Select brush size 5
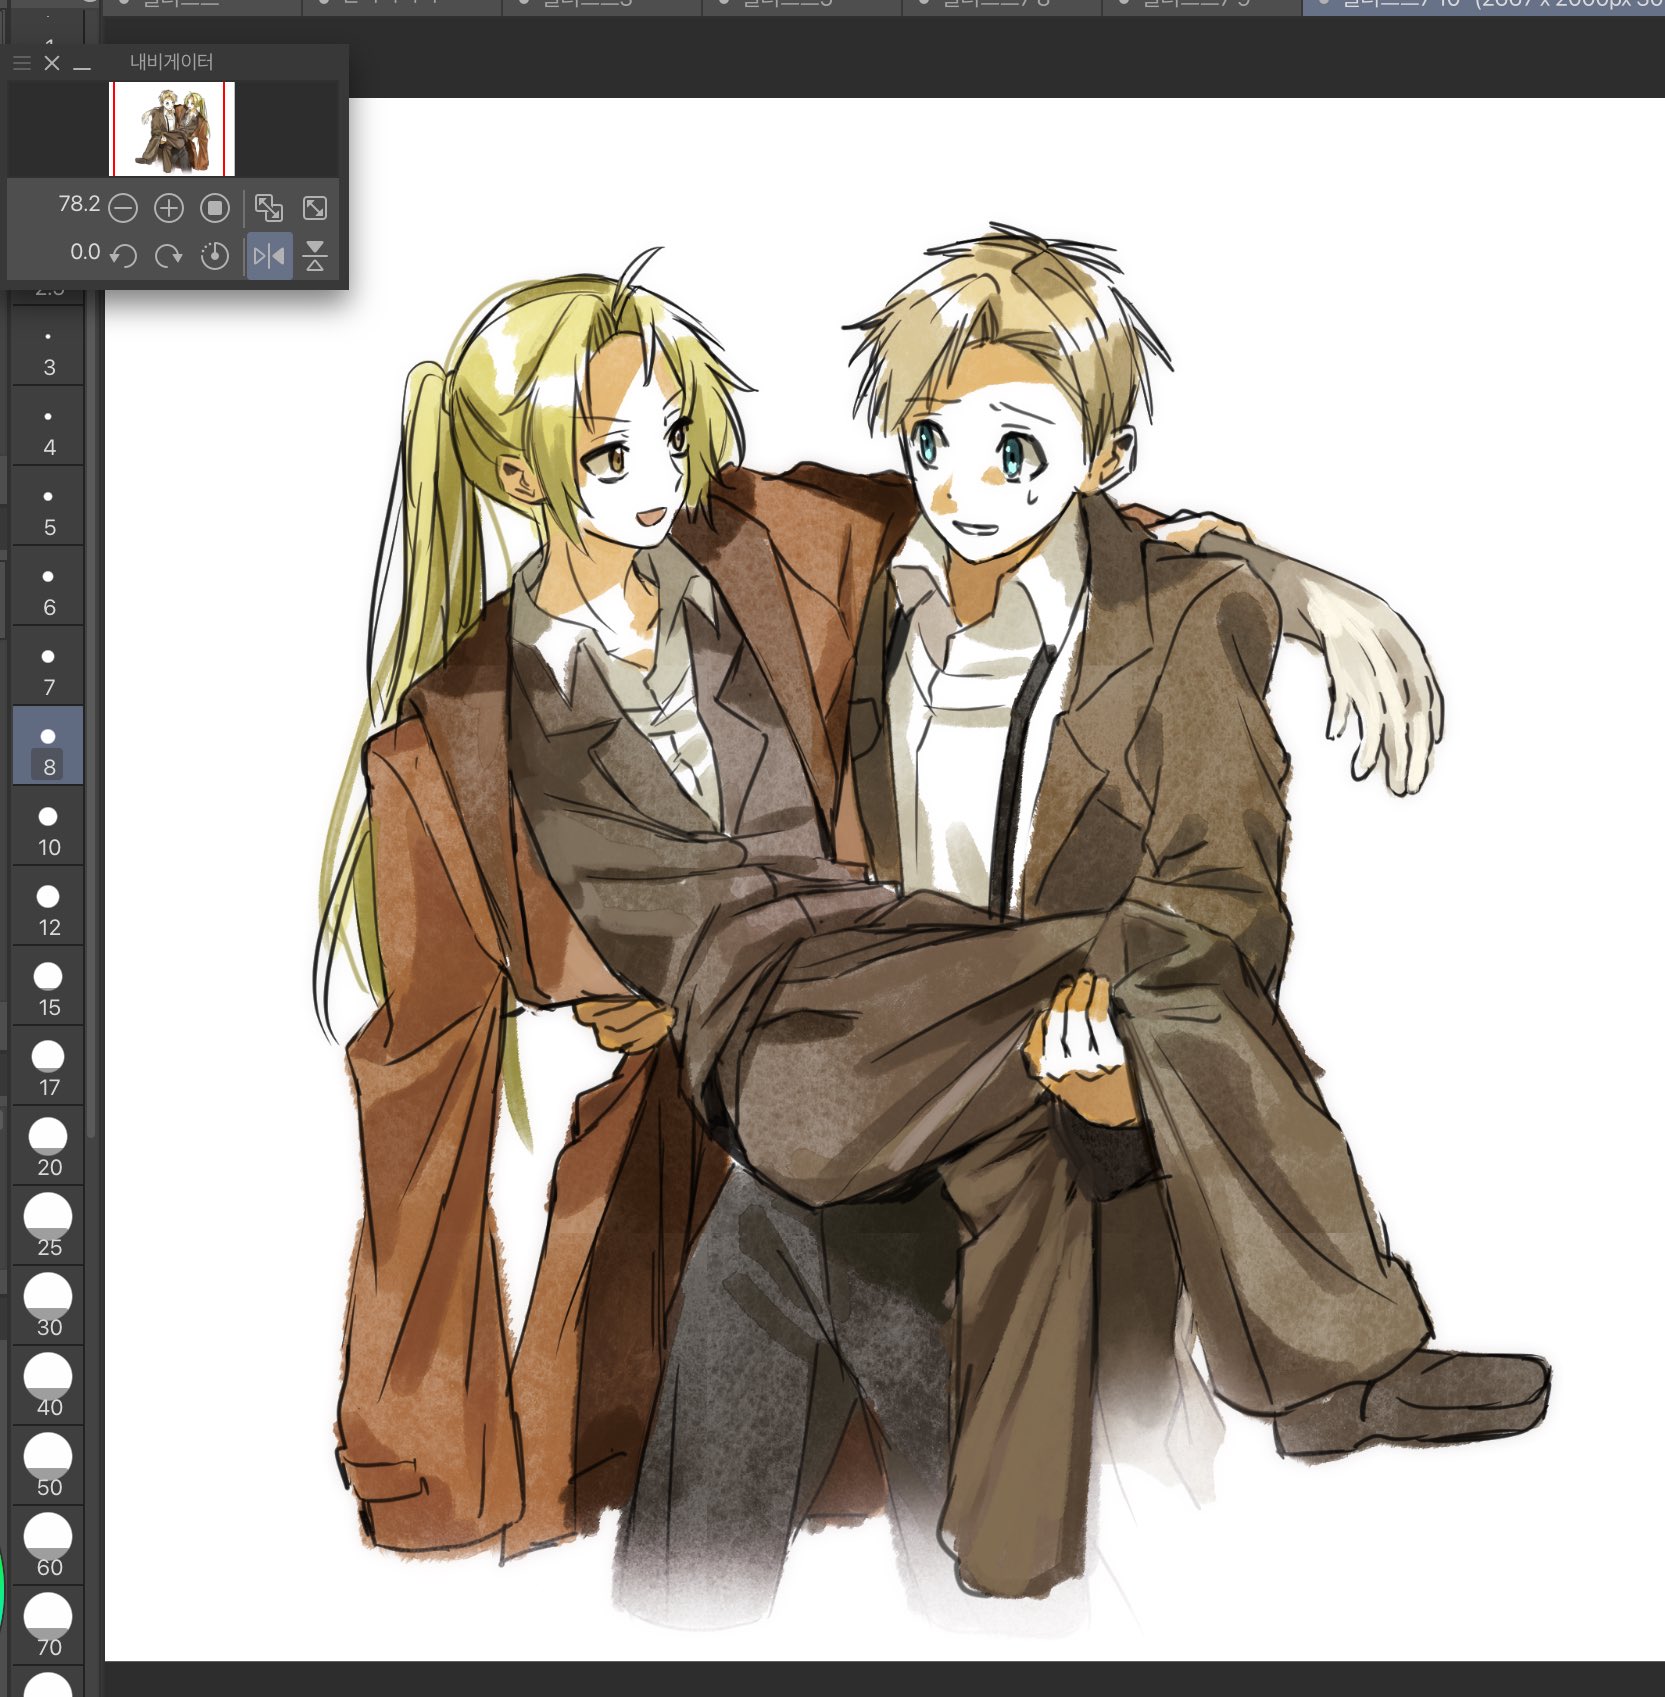Screen dimensions: 1665x1697 coord(48,505)
